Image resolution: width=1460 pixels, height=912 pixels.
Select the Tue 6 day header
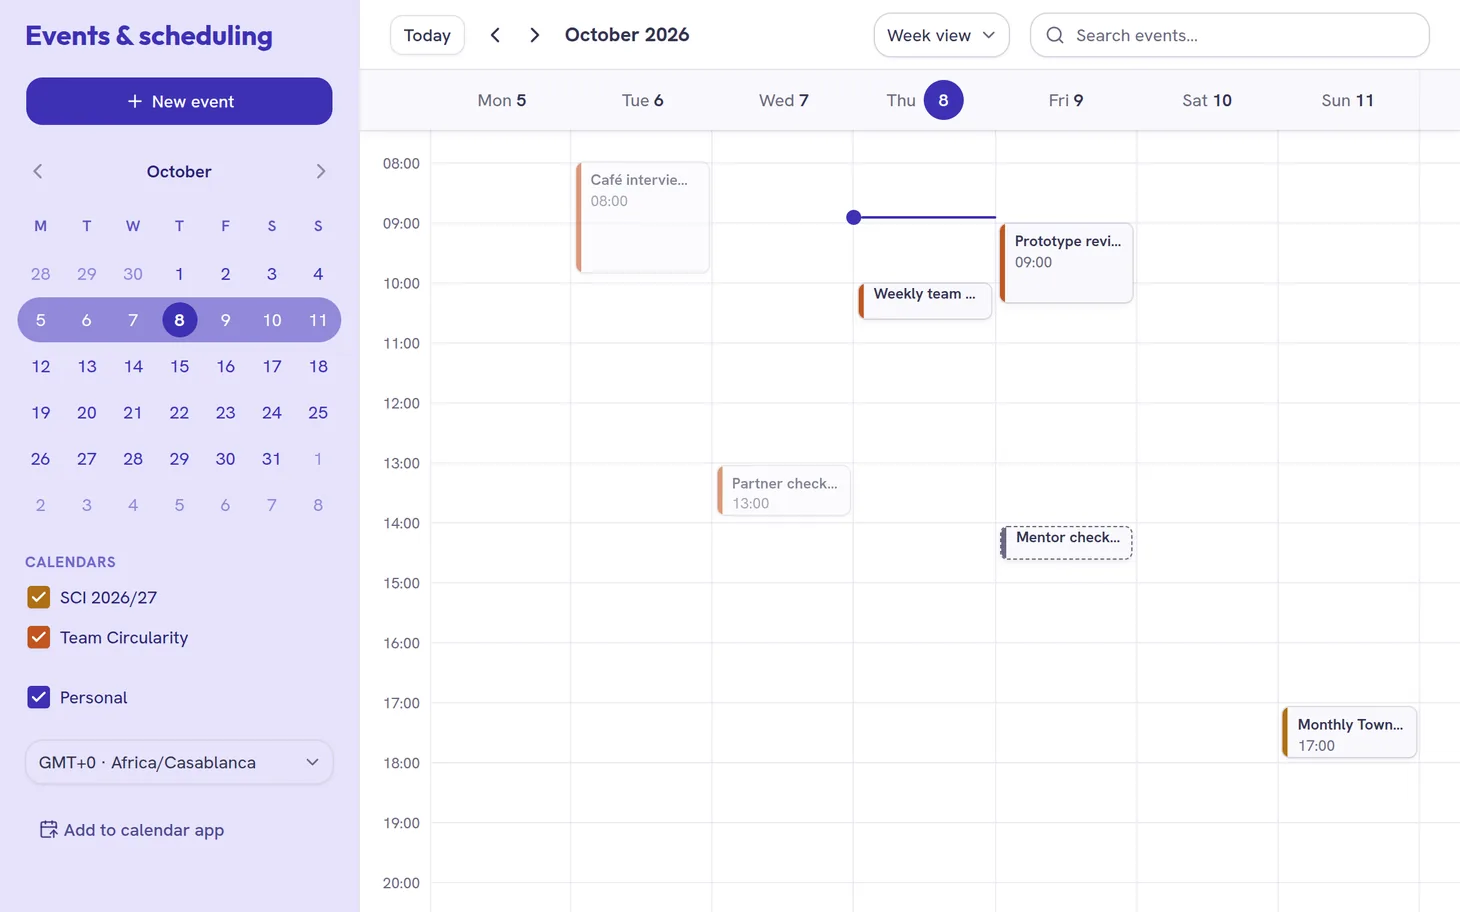643,100
